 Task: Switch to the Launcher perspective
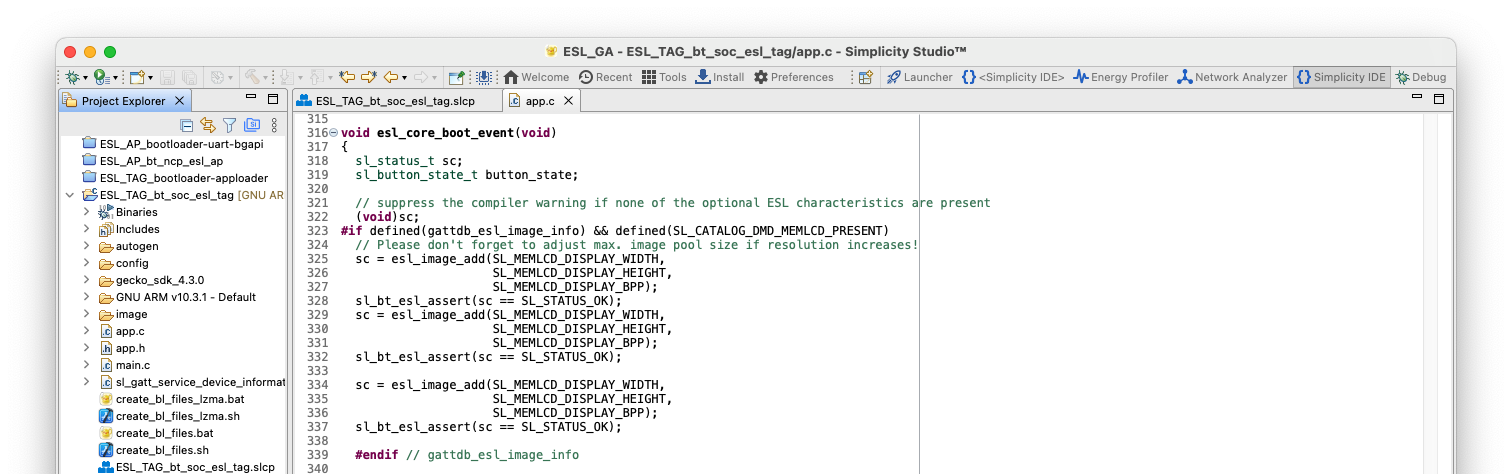(919, 77)
